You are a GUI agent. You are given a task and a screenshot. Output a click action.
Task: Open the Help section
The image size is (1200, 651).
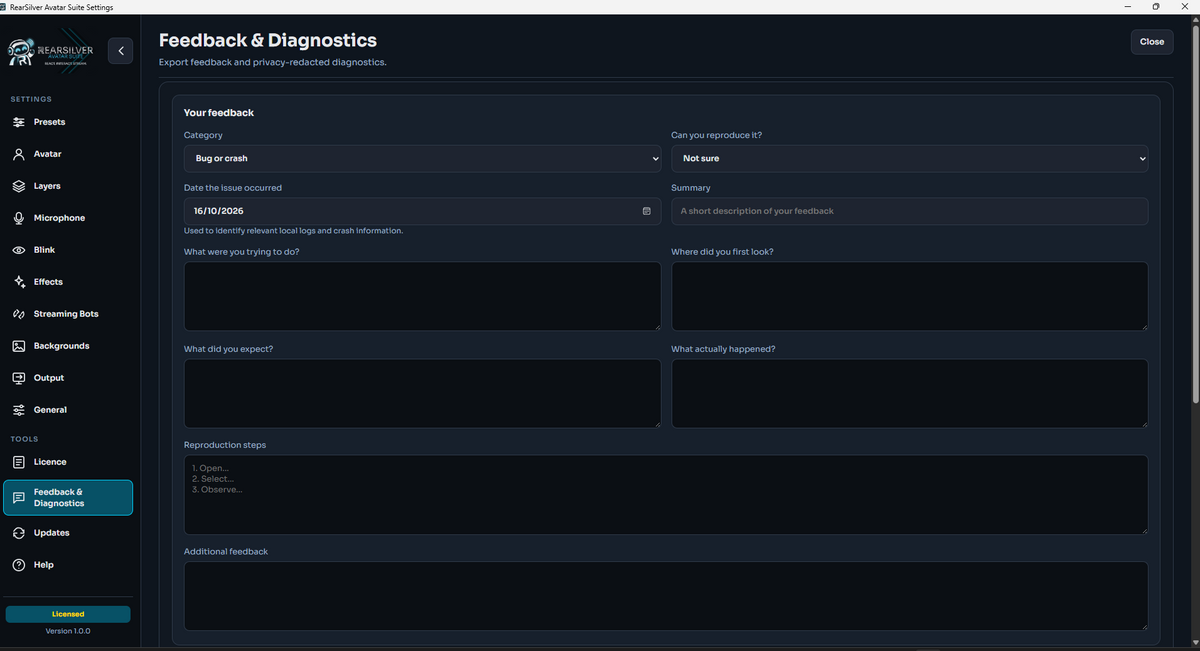68,565
